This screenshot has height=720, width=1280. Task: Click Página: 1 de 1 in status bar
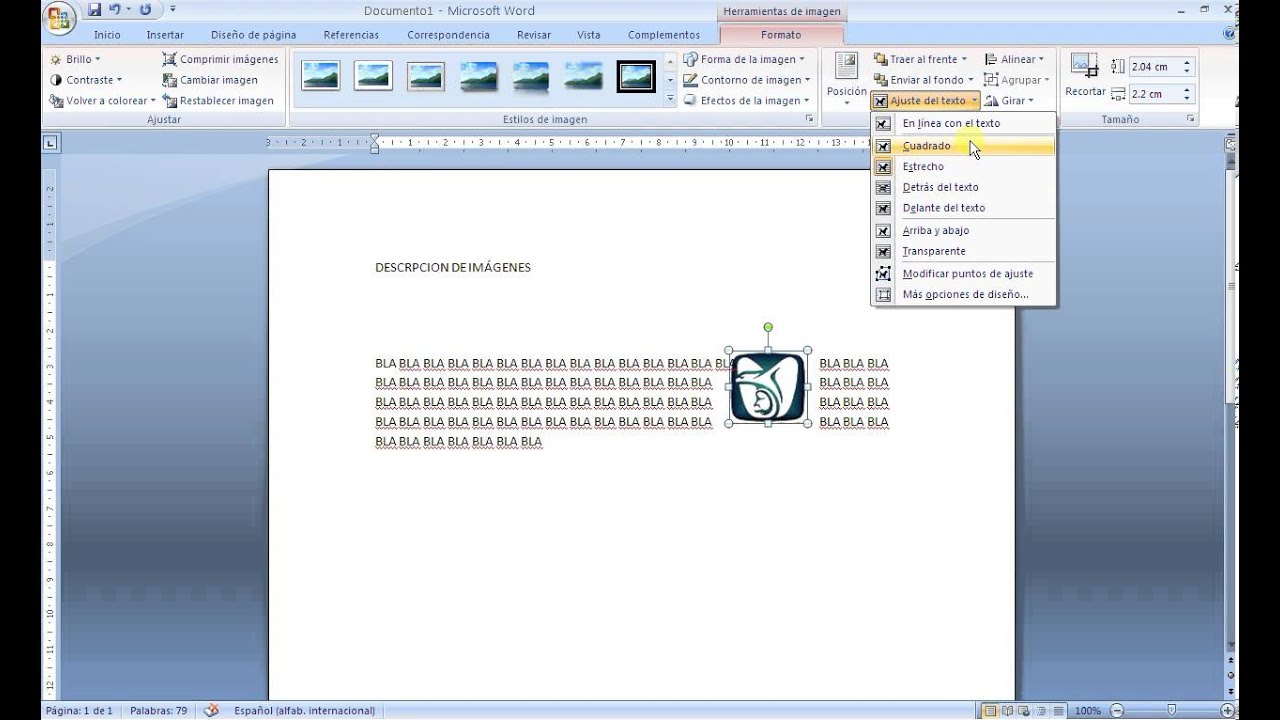[x=79, y=711]
